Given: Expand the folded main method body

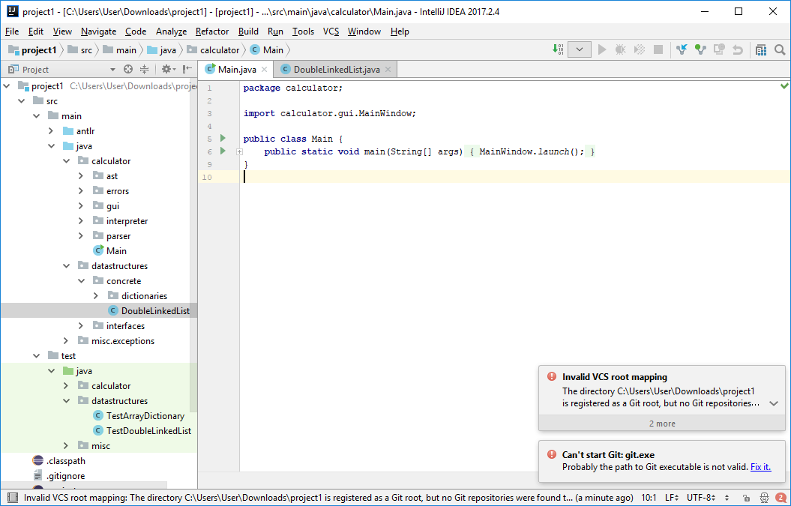Looking at the screenshot, I should click(240, 151).
